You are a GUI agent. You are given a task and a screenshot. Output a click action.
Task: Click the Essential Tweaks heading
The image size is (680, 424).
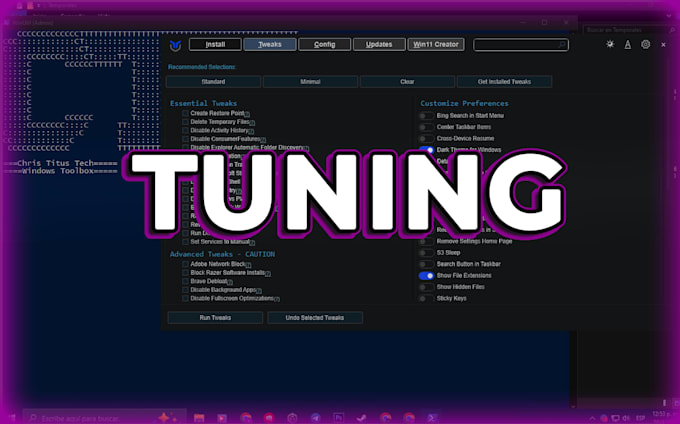pos(203,103)
